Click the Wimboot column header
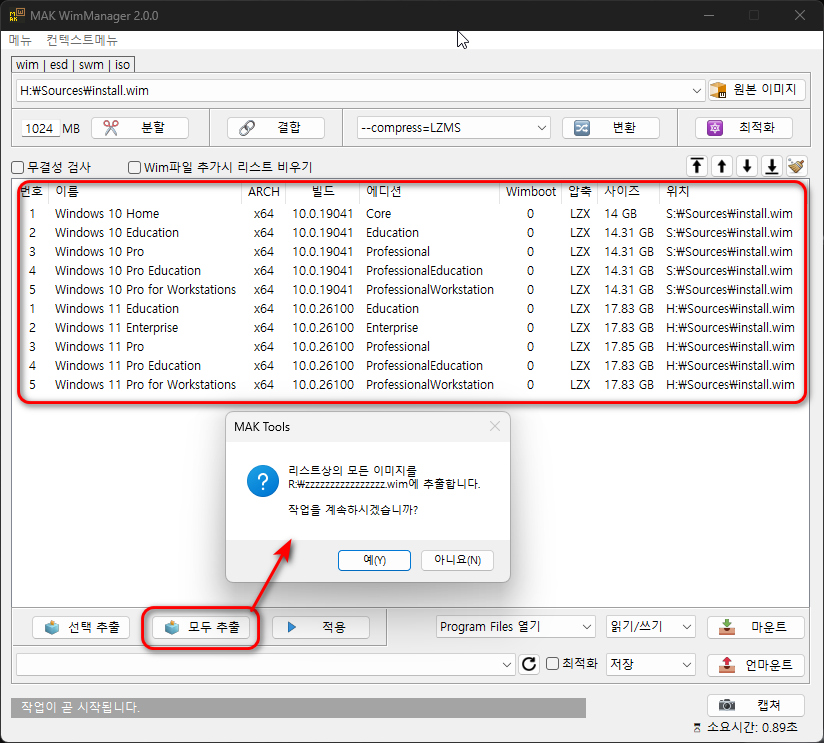This screenshot has height=743, width=824. tap(531, 191)
